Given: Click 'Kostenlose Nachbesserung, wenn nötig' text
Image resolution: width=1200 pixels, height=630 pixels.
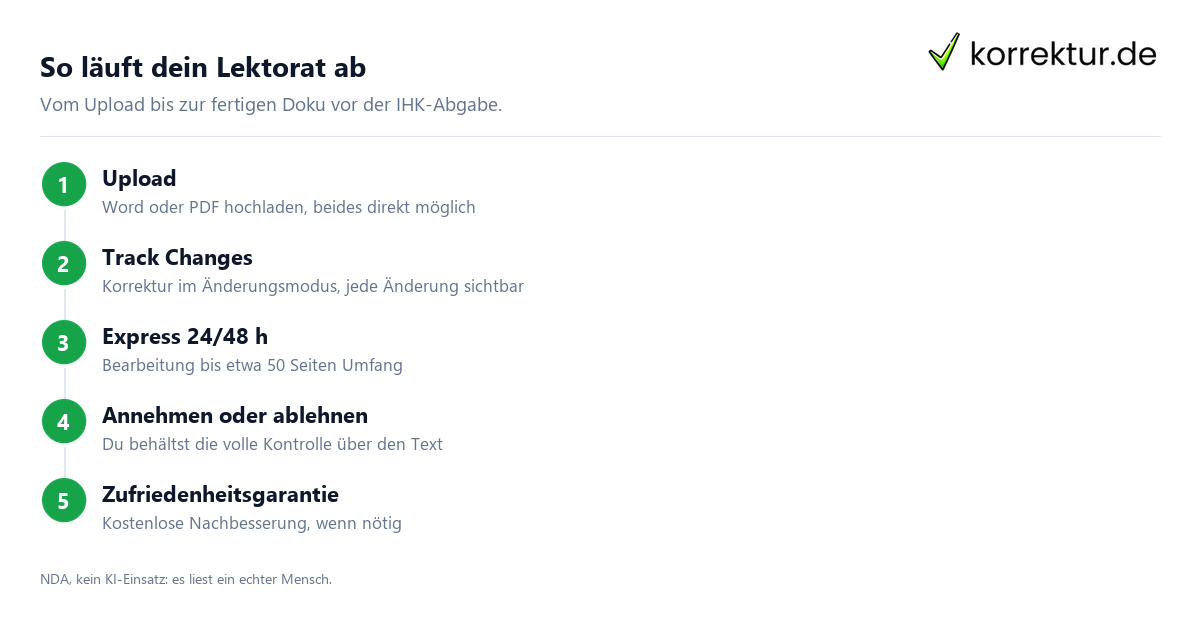Looking at the screenshot, I should coord(252,524).
